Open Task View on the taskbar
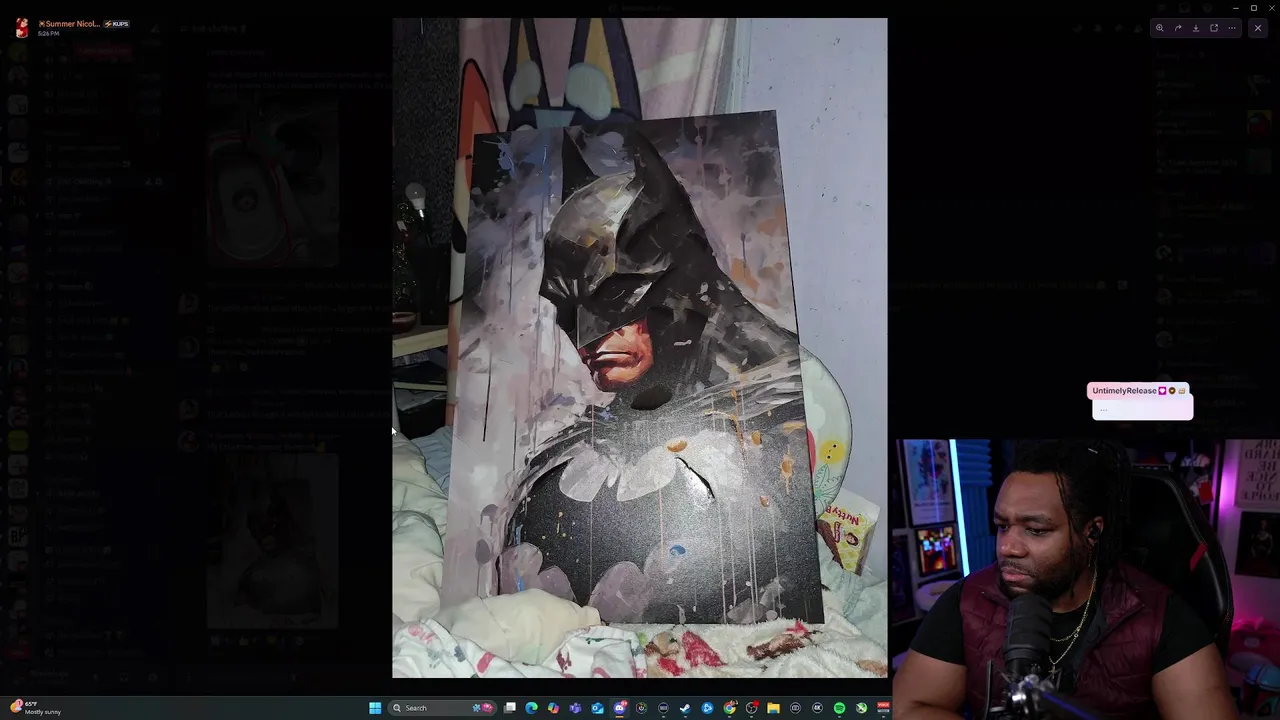 509,708
